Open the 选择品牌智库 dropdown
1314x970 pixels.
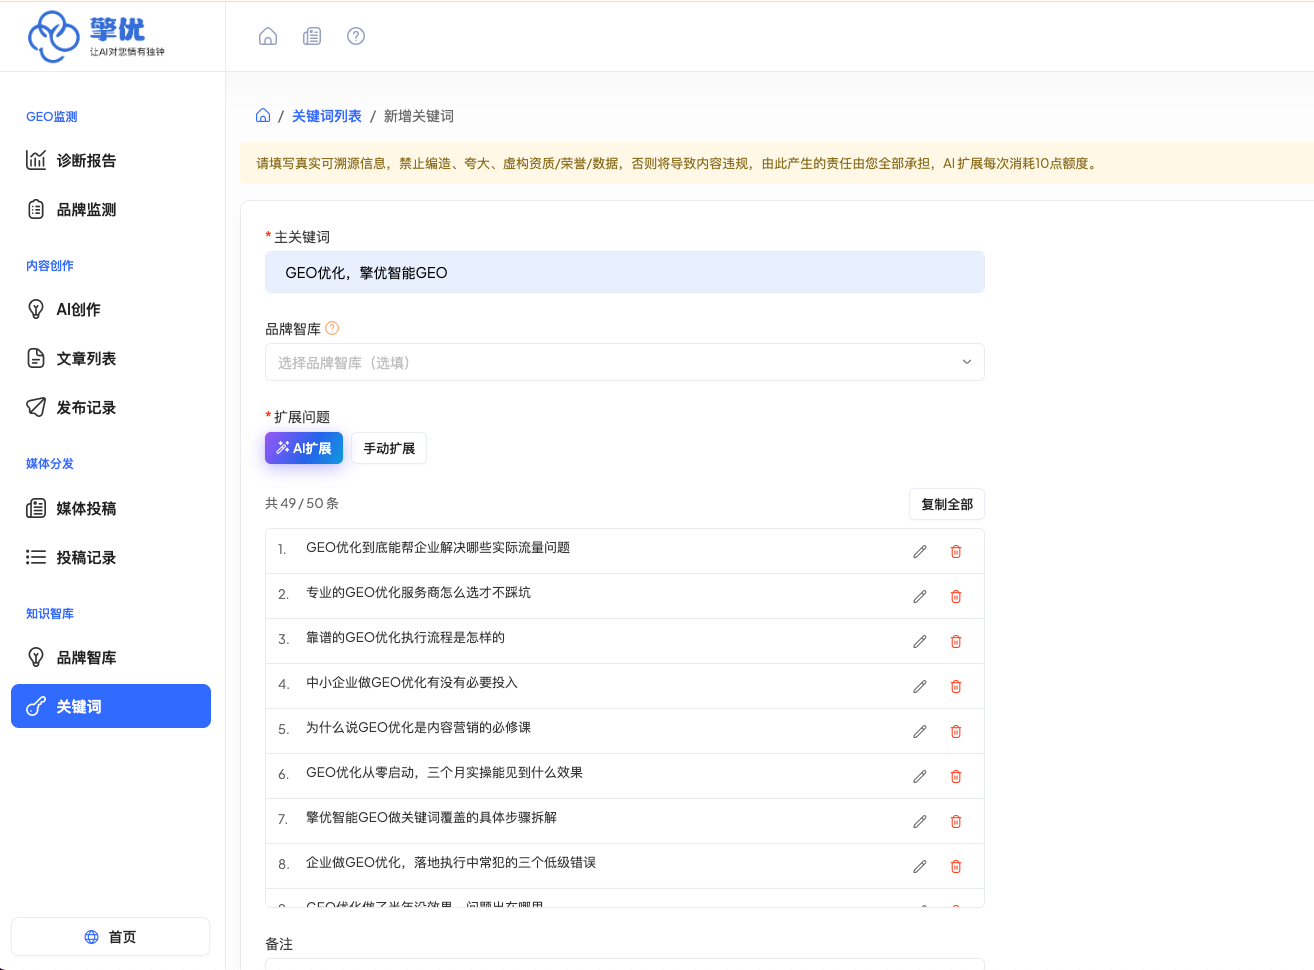(625, 362)
